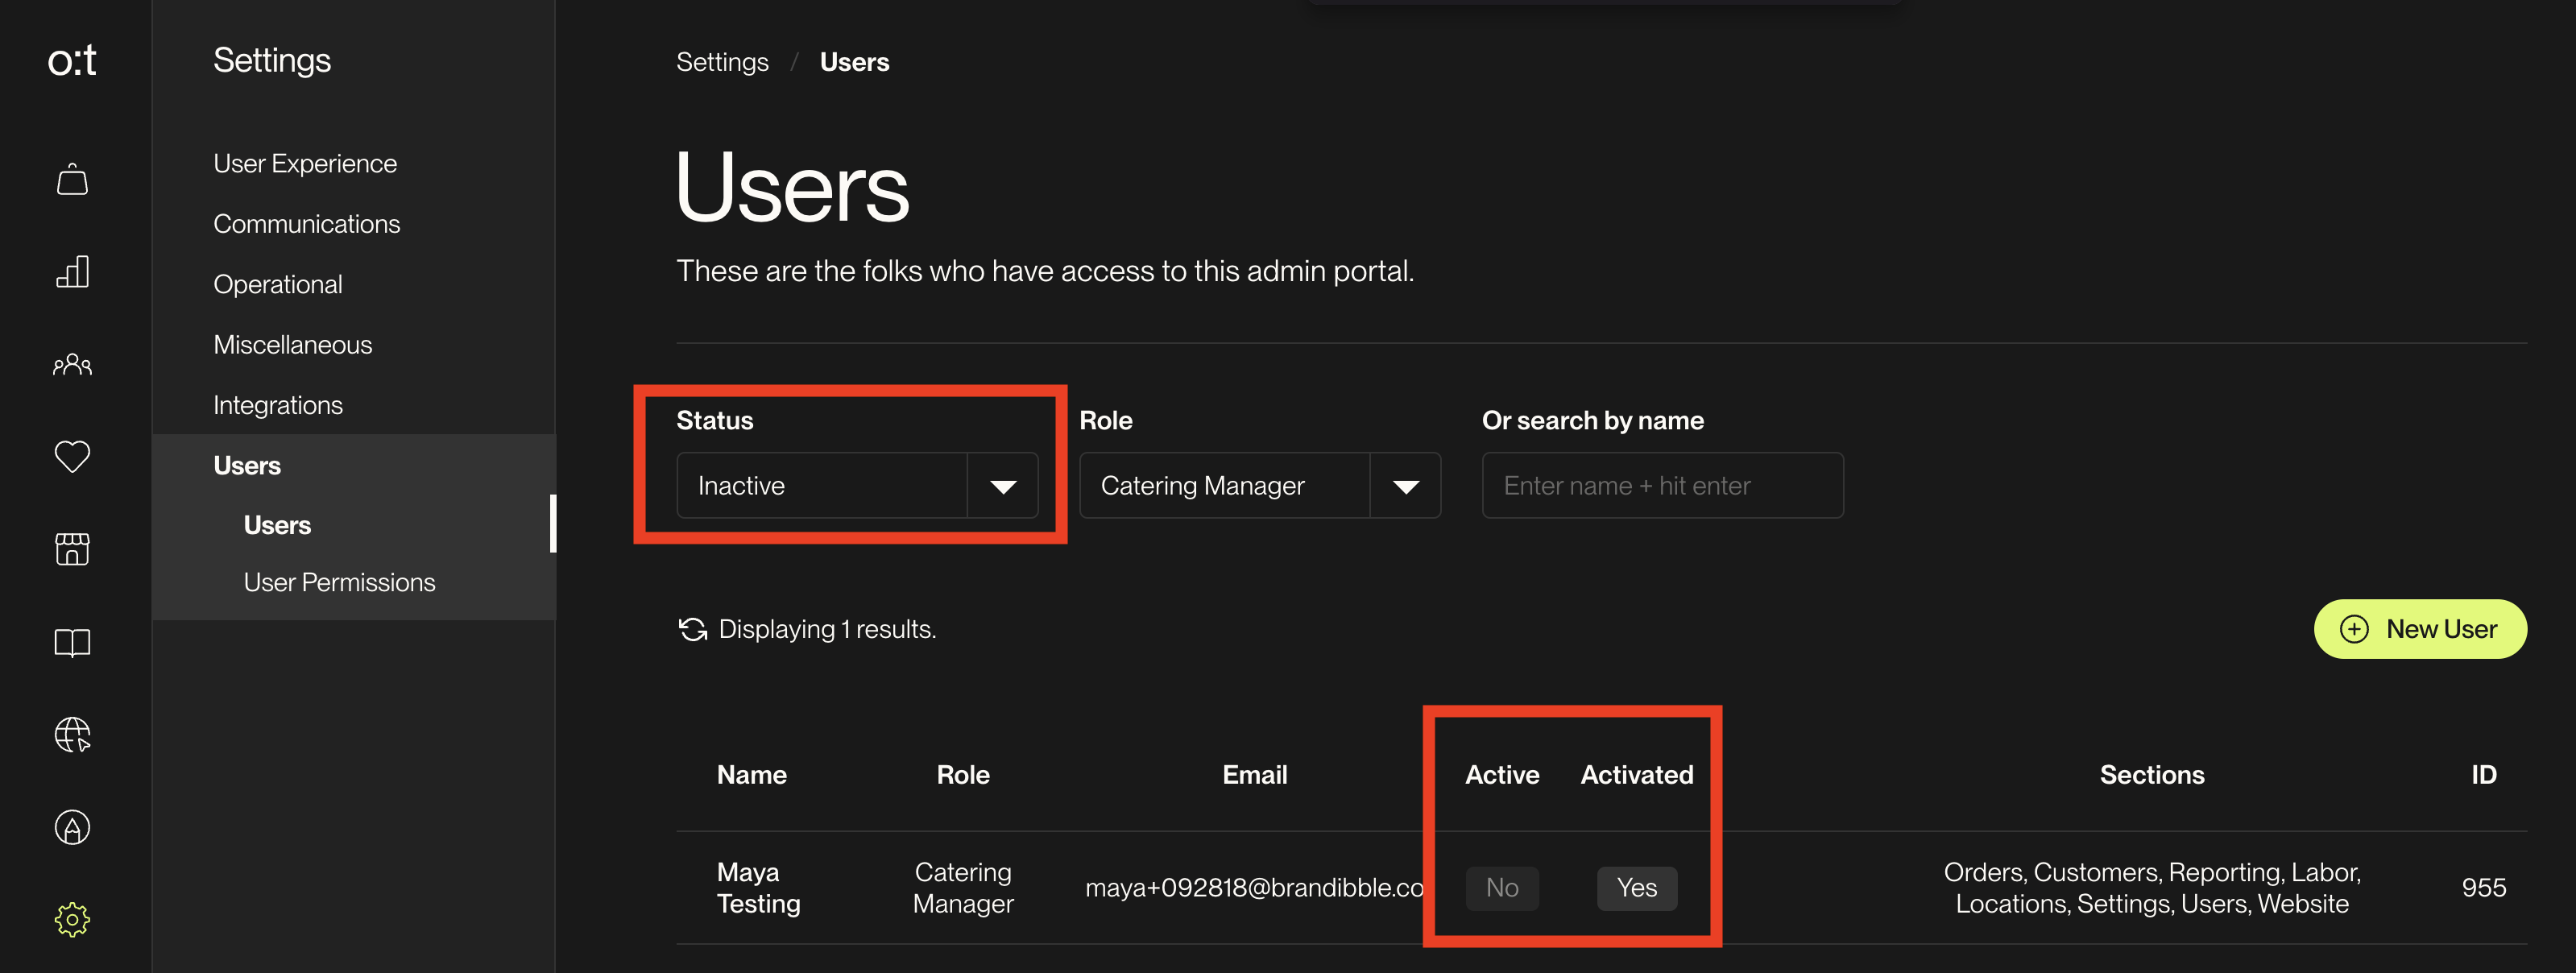Open Integrations settings
Image resolution: width=2576 pixels, height=973 pixels.
click(277, 405)
